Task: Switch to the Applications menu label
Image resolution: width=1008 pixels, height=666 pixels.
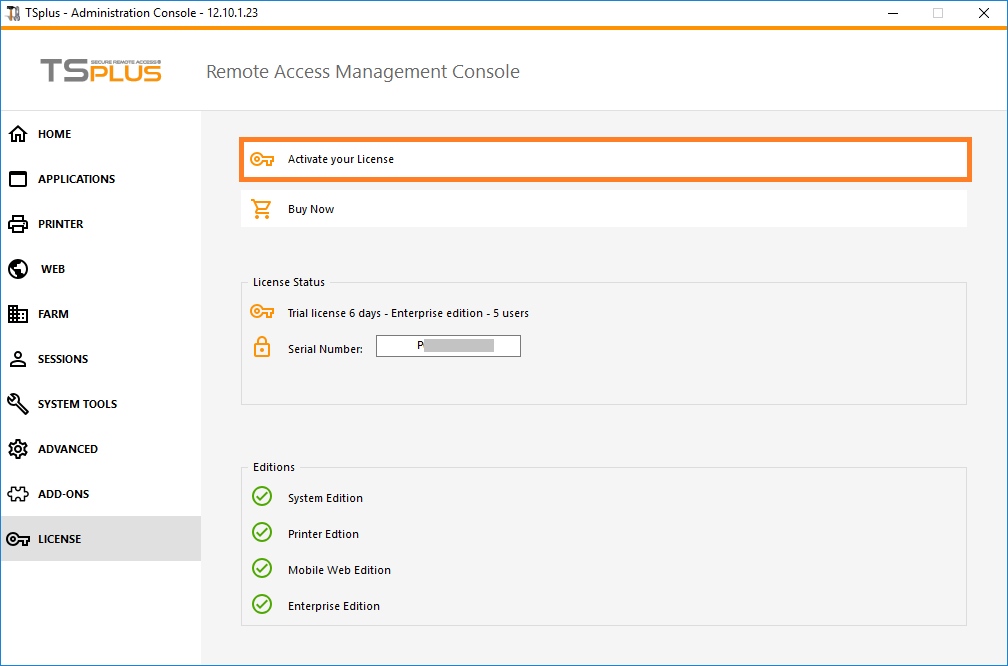Action: click(x=76, y=179)
